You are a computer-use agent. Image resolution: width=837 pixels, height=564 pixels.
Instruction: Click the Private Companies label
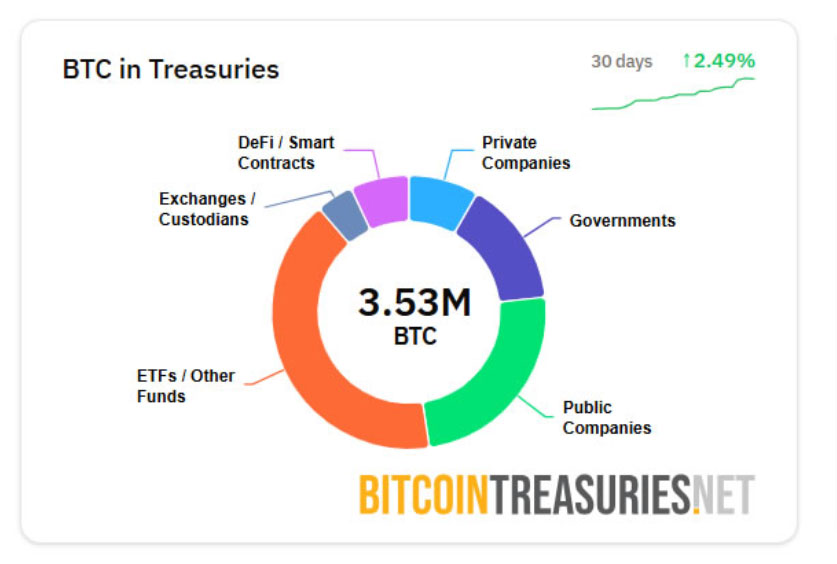click(x=526, y=152)
